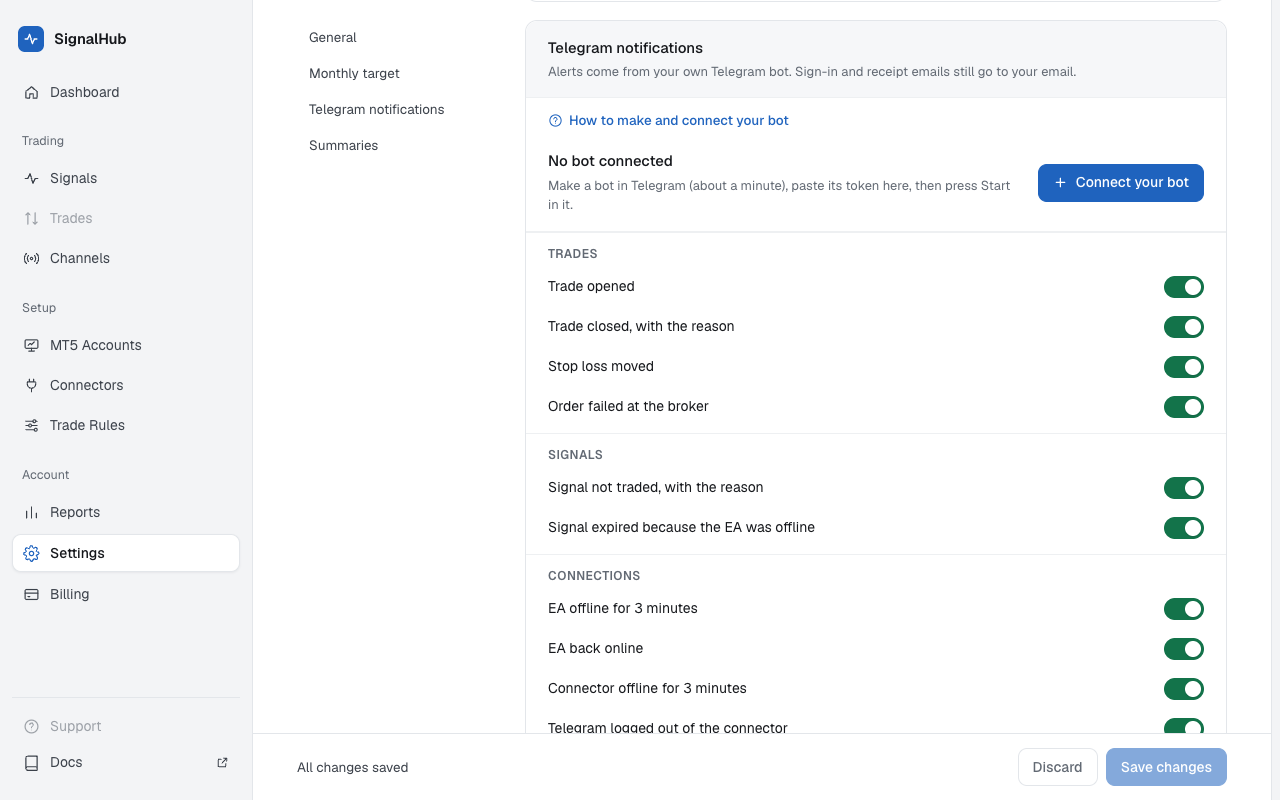Open the Channels page
This screenshot has height=800, width=1280.
126,258
